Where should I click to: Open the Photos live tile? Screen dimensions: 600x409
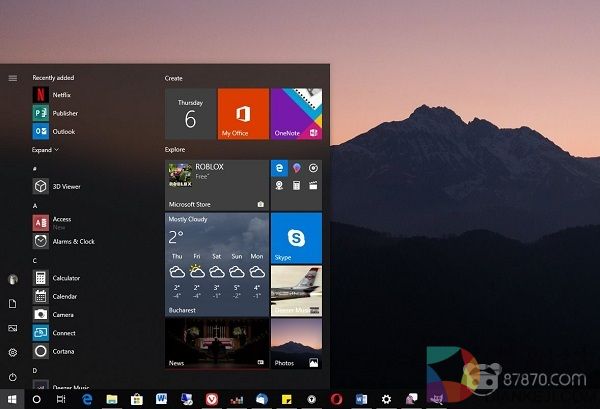[296, 344]
